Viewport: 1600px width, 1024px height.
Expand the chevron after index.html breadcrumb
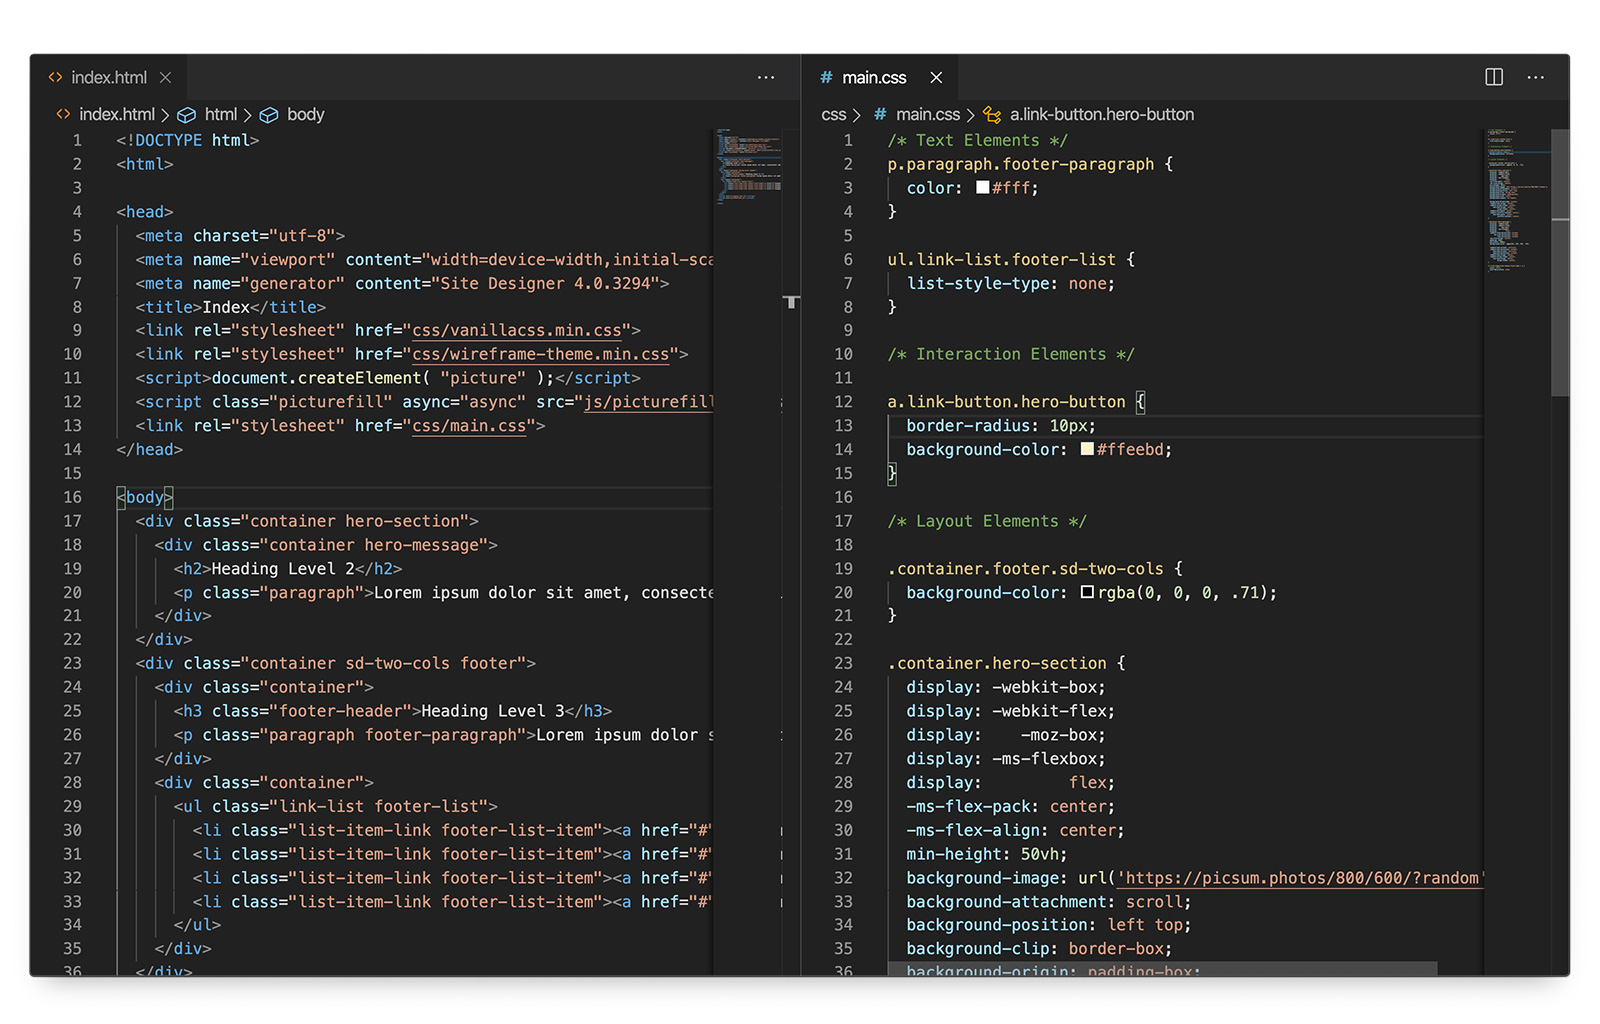(166, 114)
